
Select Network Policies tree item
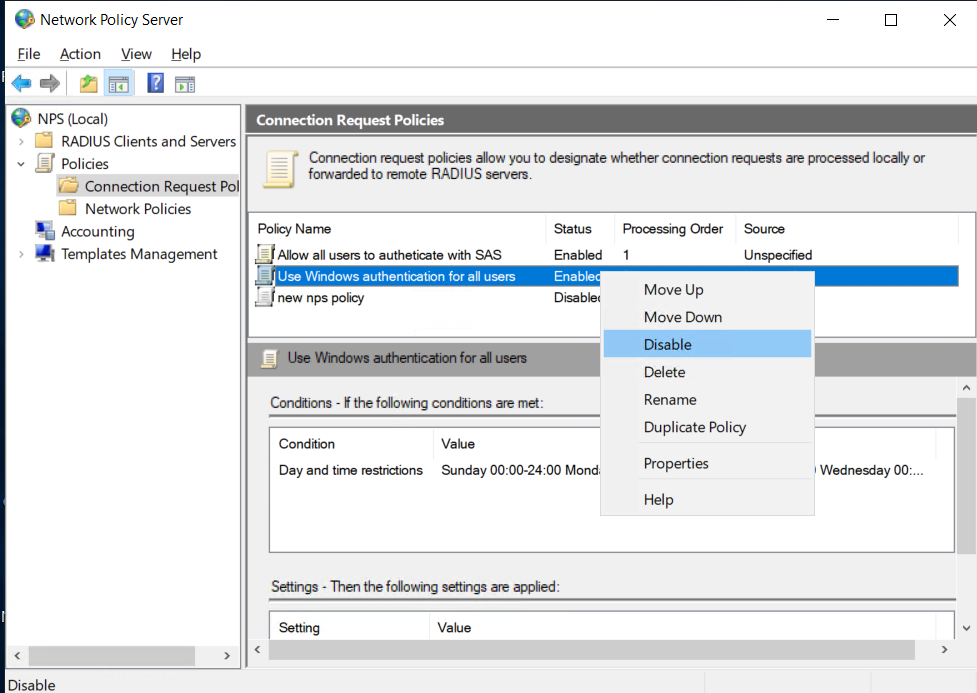pos(138,209)
